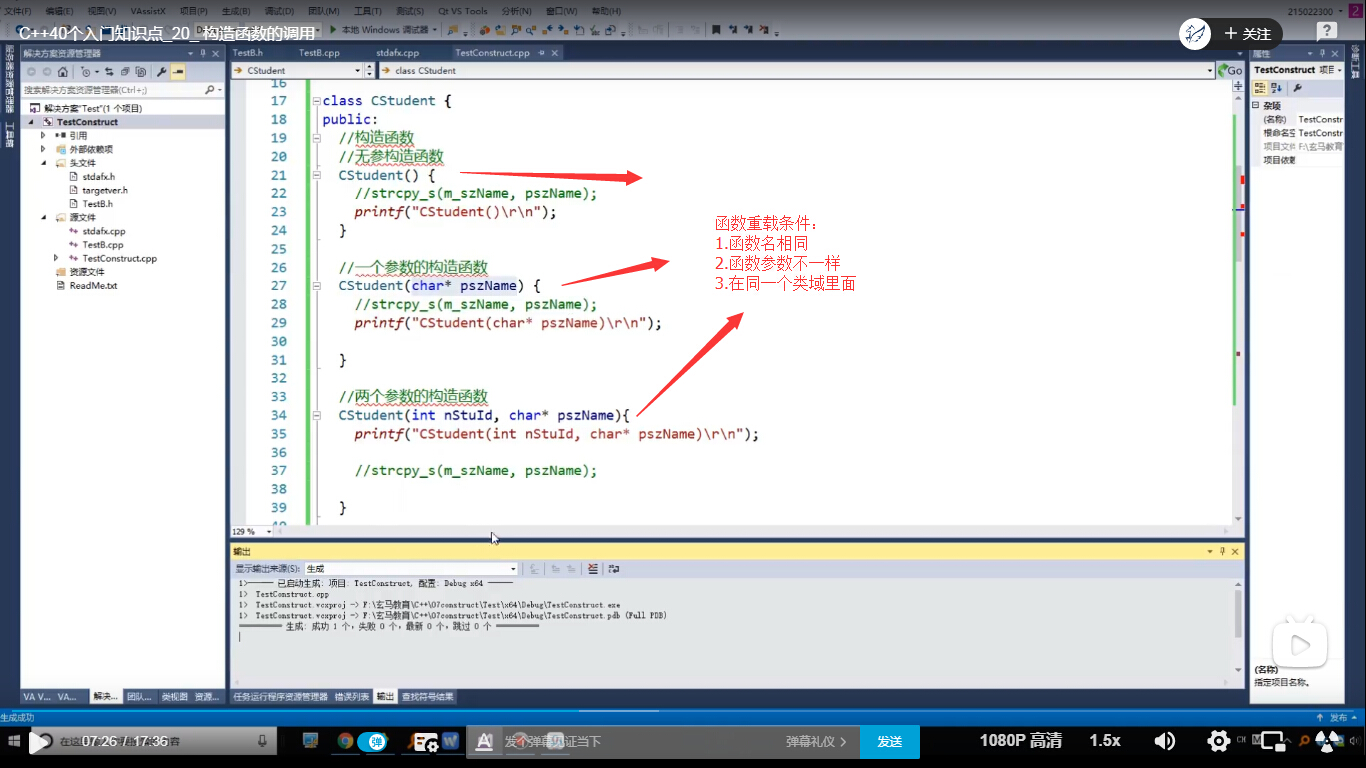Click the 发送 send button
The width and height of the screenshot is (1366, 768).
[889, 741]
